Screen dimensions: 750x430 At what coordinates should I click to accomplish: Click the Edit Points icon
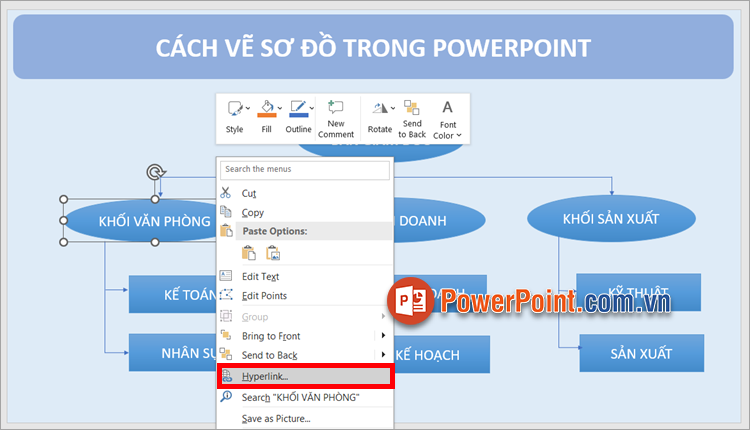pos(226,295)
